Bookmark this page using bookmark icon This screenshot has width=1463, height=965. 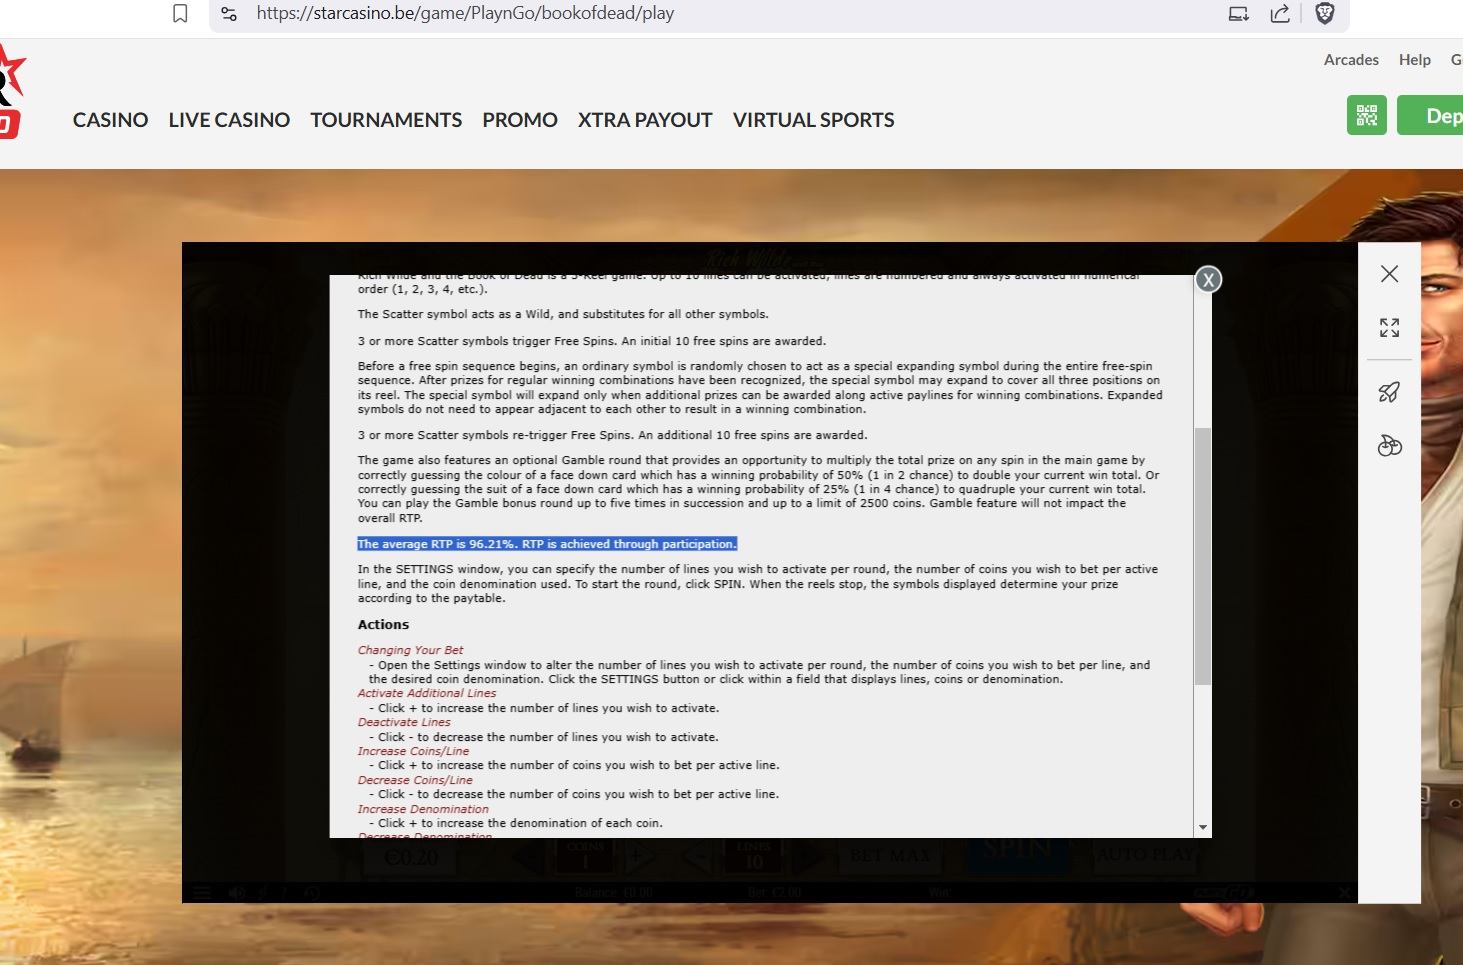[180, 14]
